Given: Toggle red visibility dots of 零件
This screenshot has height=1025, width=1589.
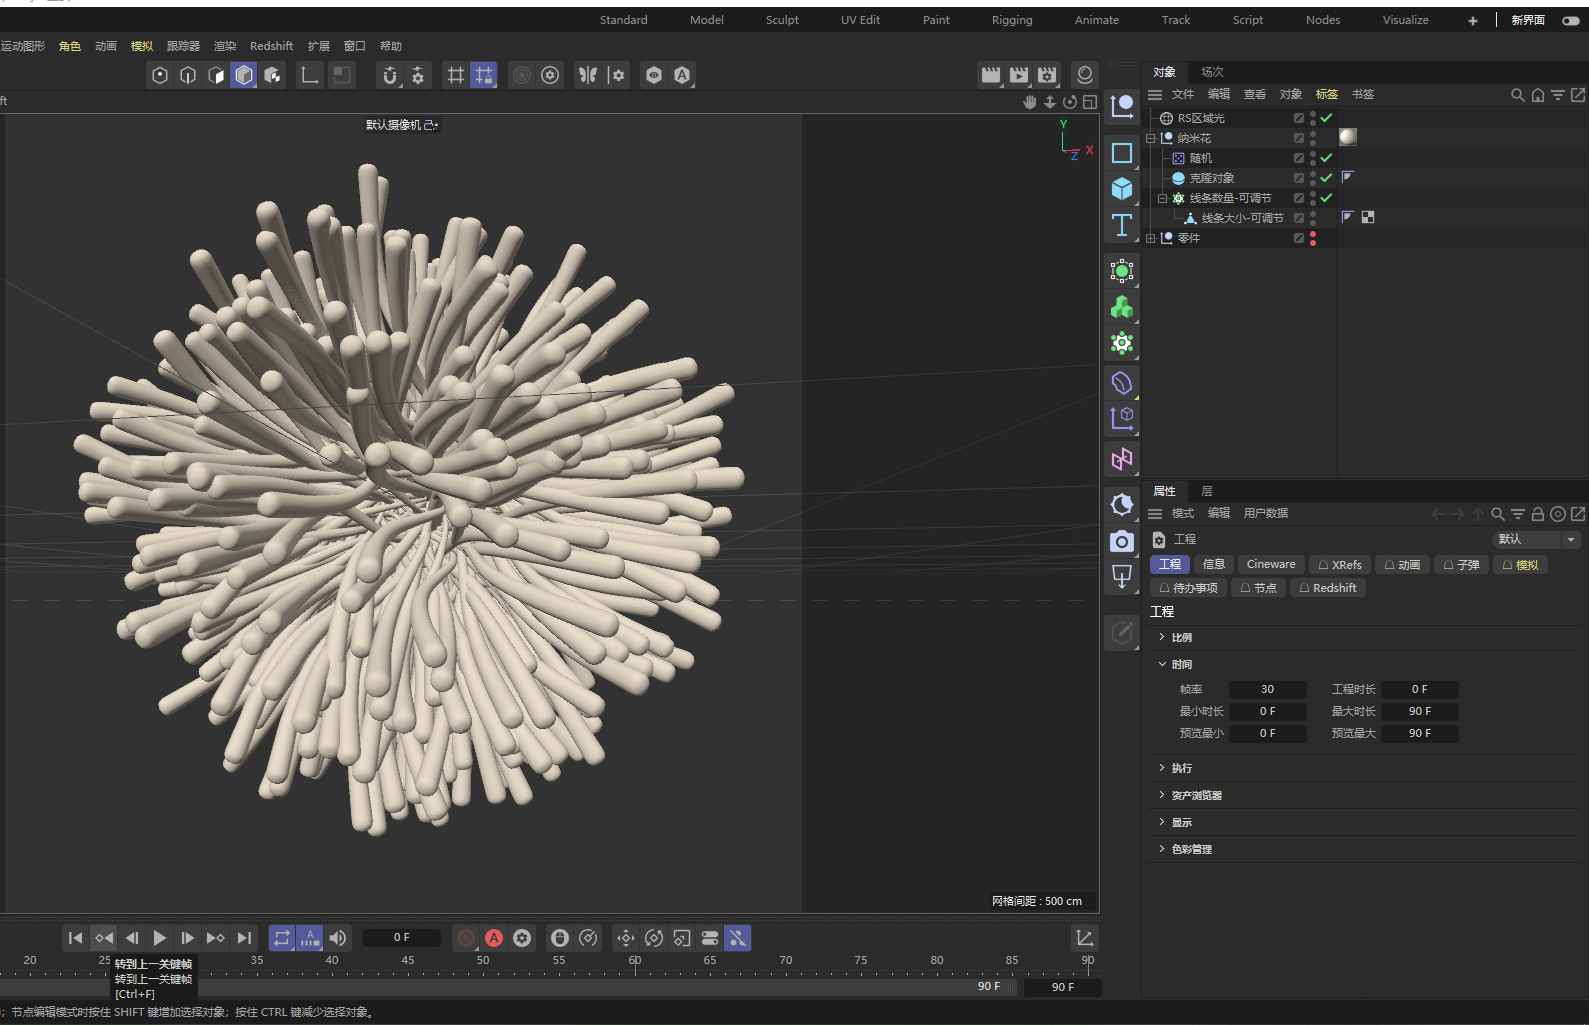Looking at the screenshot, I should click(1313, 238).
